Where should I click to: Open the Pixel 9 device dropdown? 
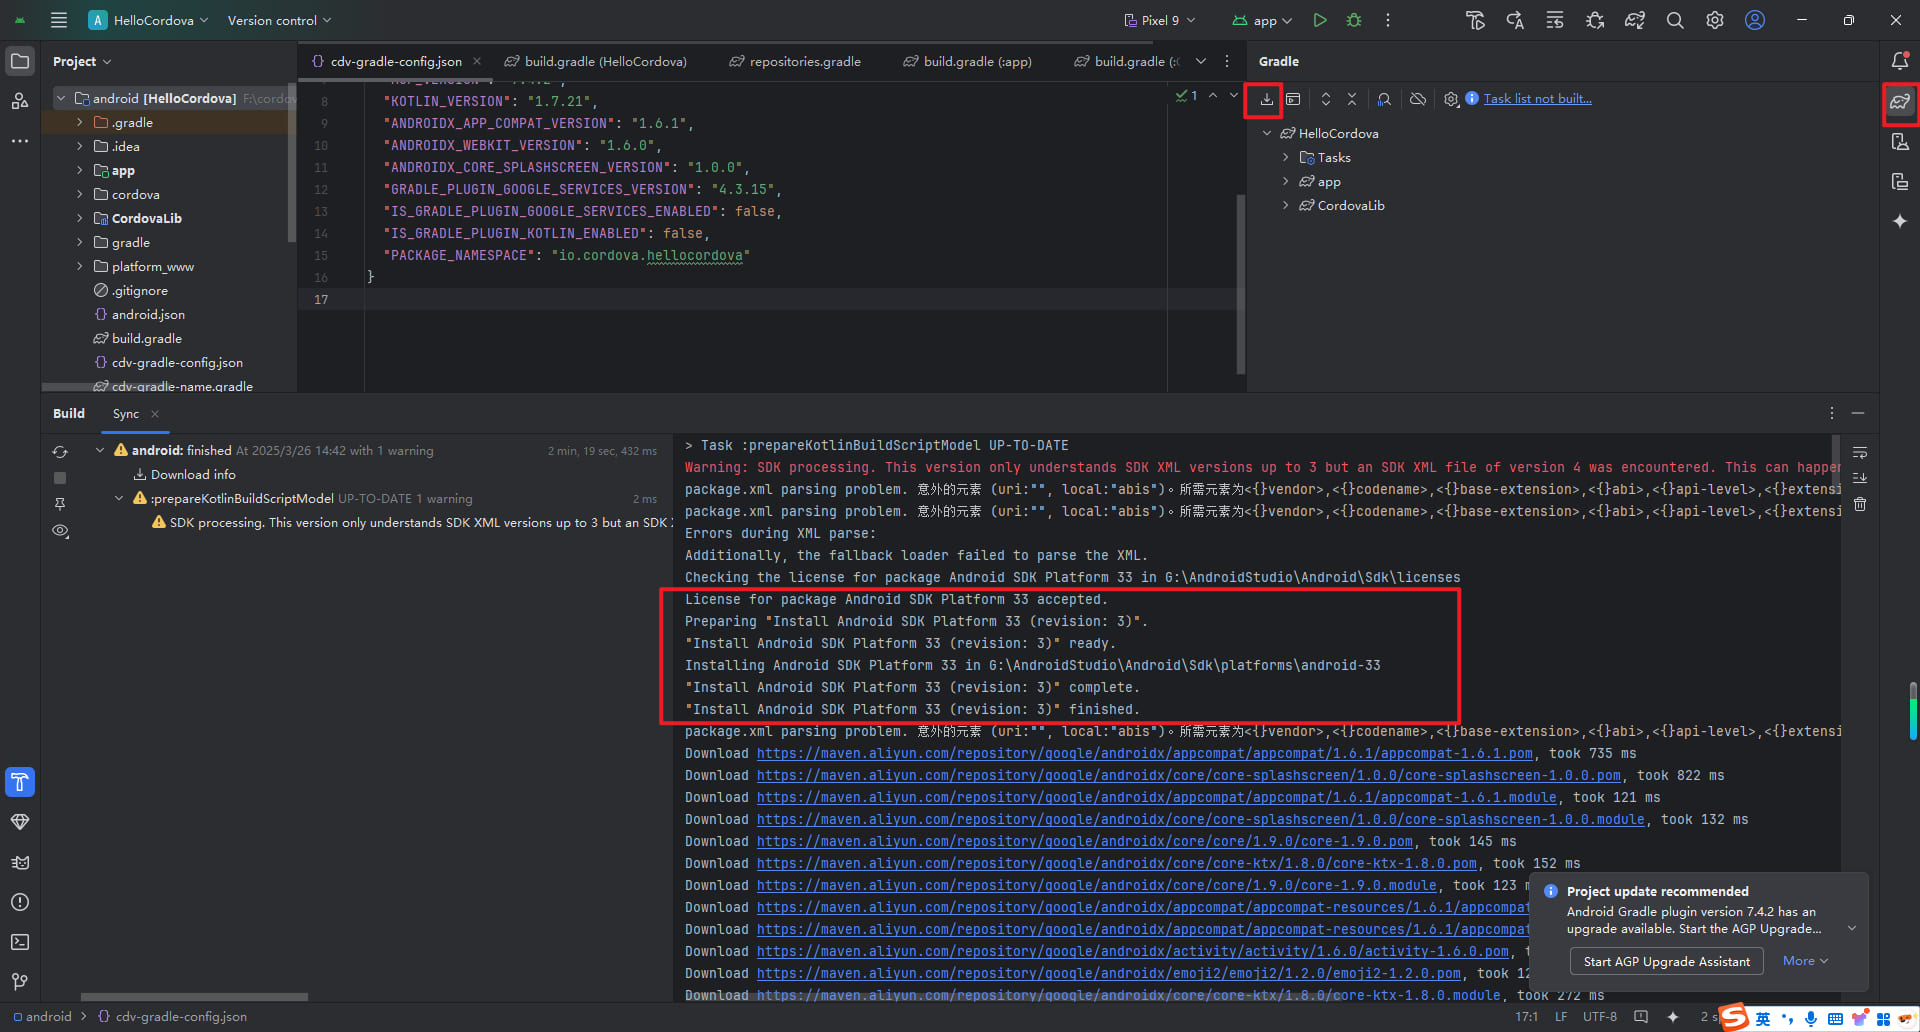pos(1160,20)
